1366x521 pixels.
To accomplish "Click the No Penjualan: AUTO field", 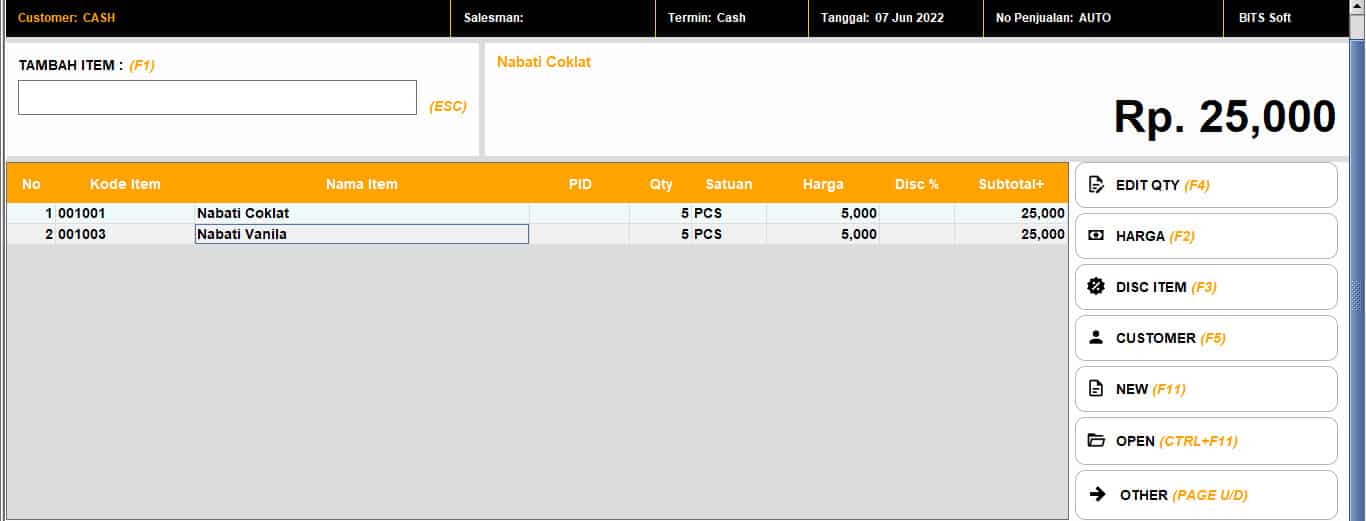I will (x=1053, y=18).
